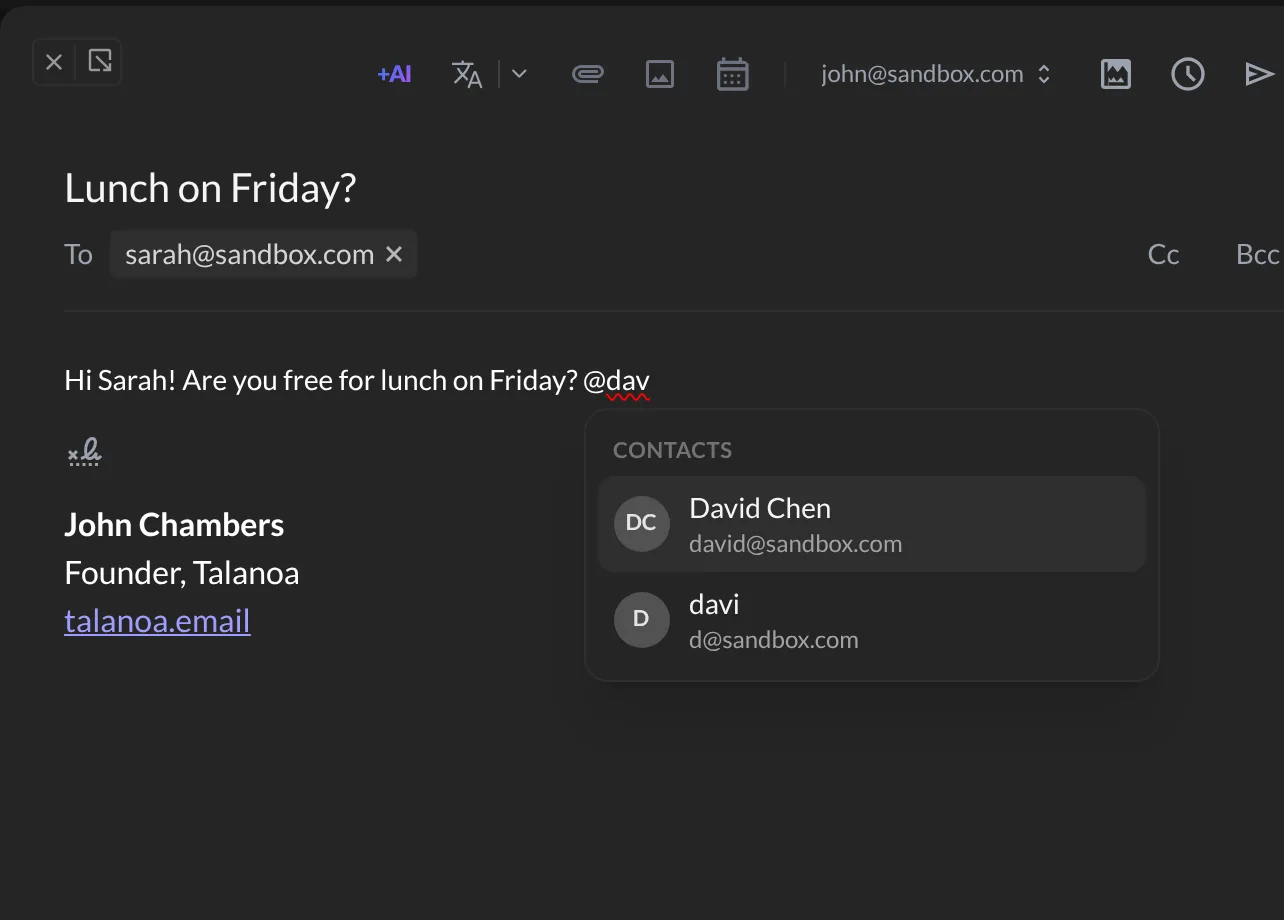Add Cc recipients
1284x920 pixels.
pyautogui.click(x=1164, y=255)
